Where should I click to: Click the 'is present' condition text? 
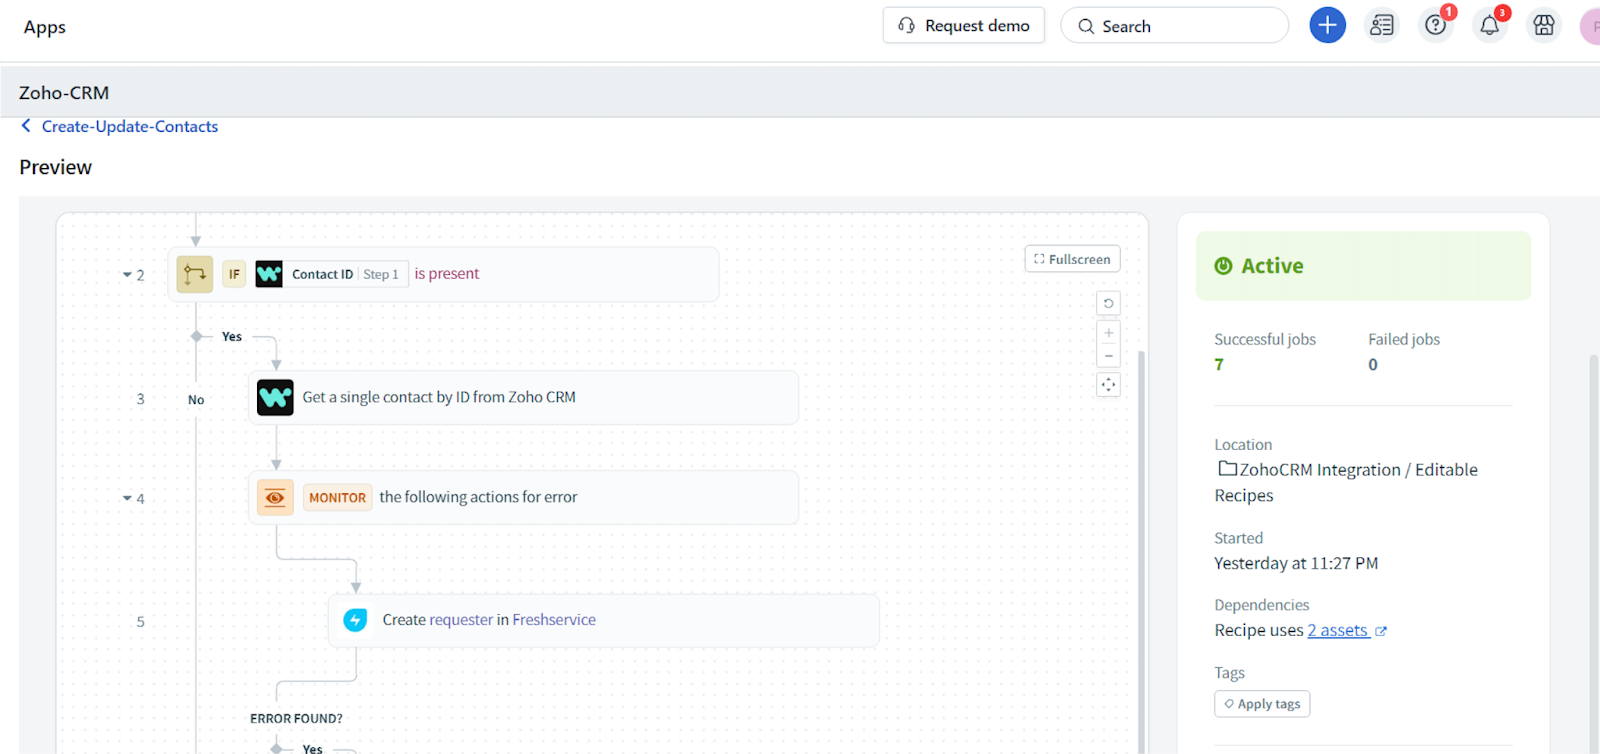(447, 274)
